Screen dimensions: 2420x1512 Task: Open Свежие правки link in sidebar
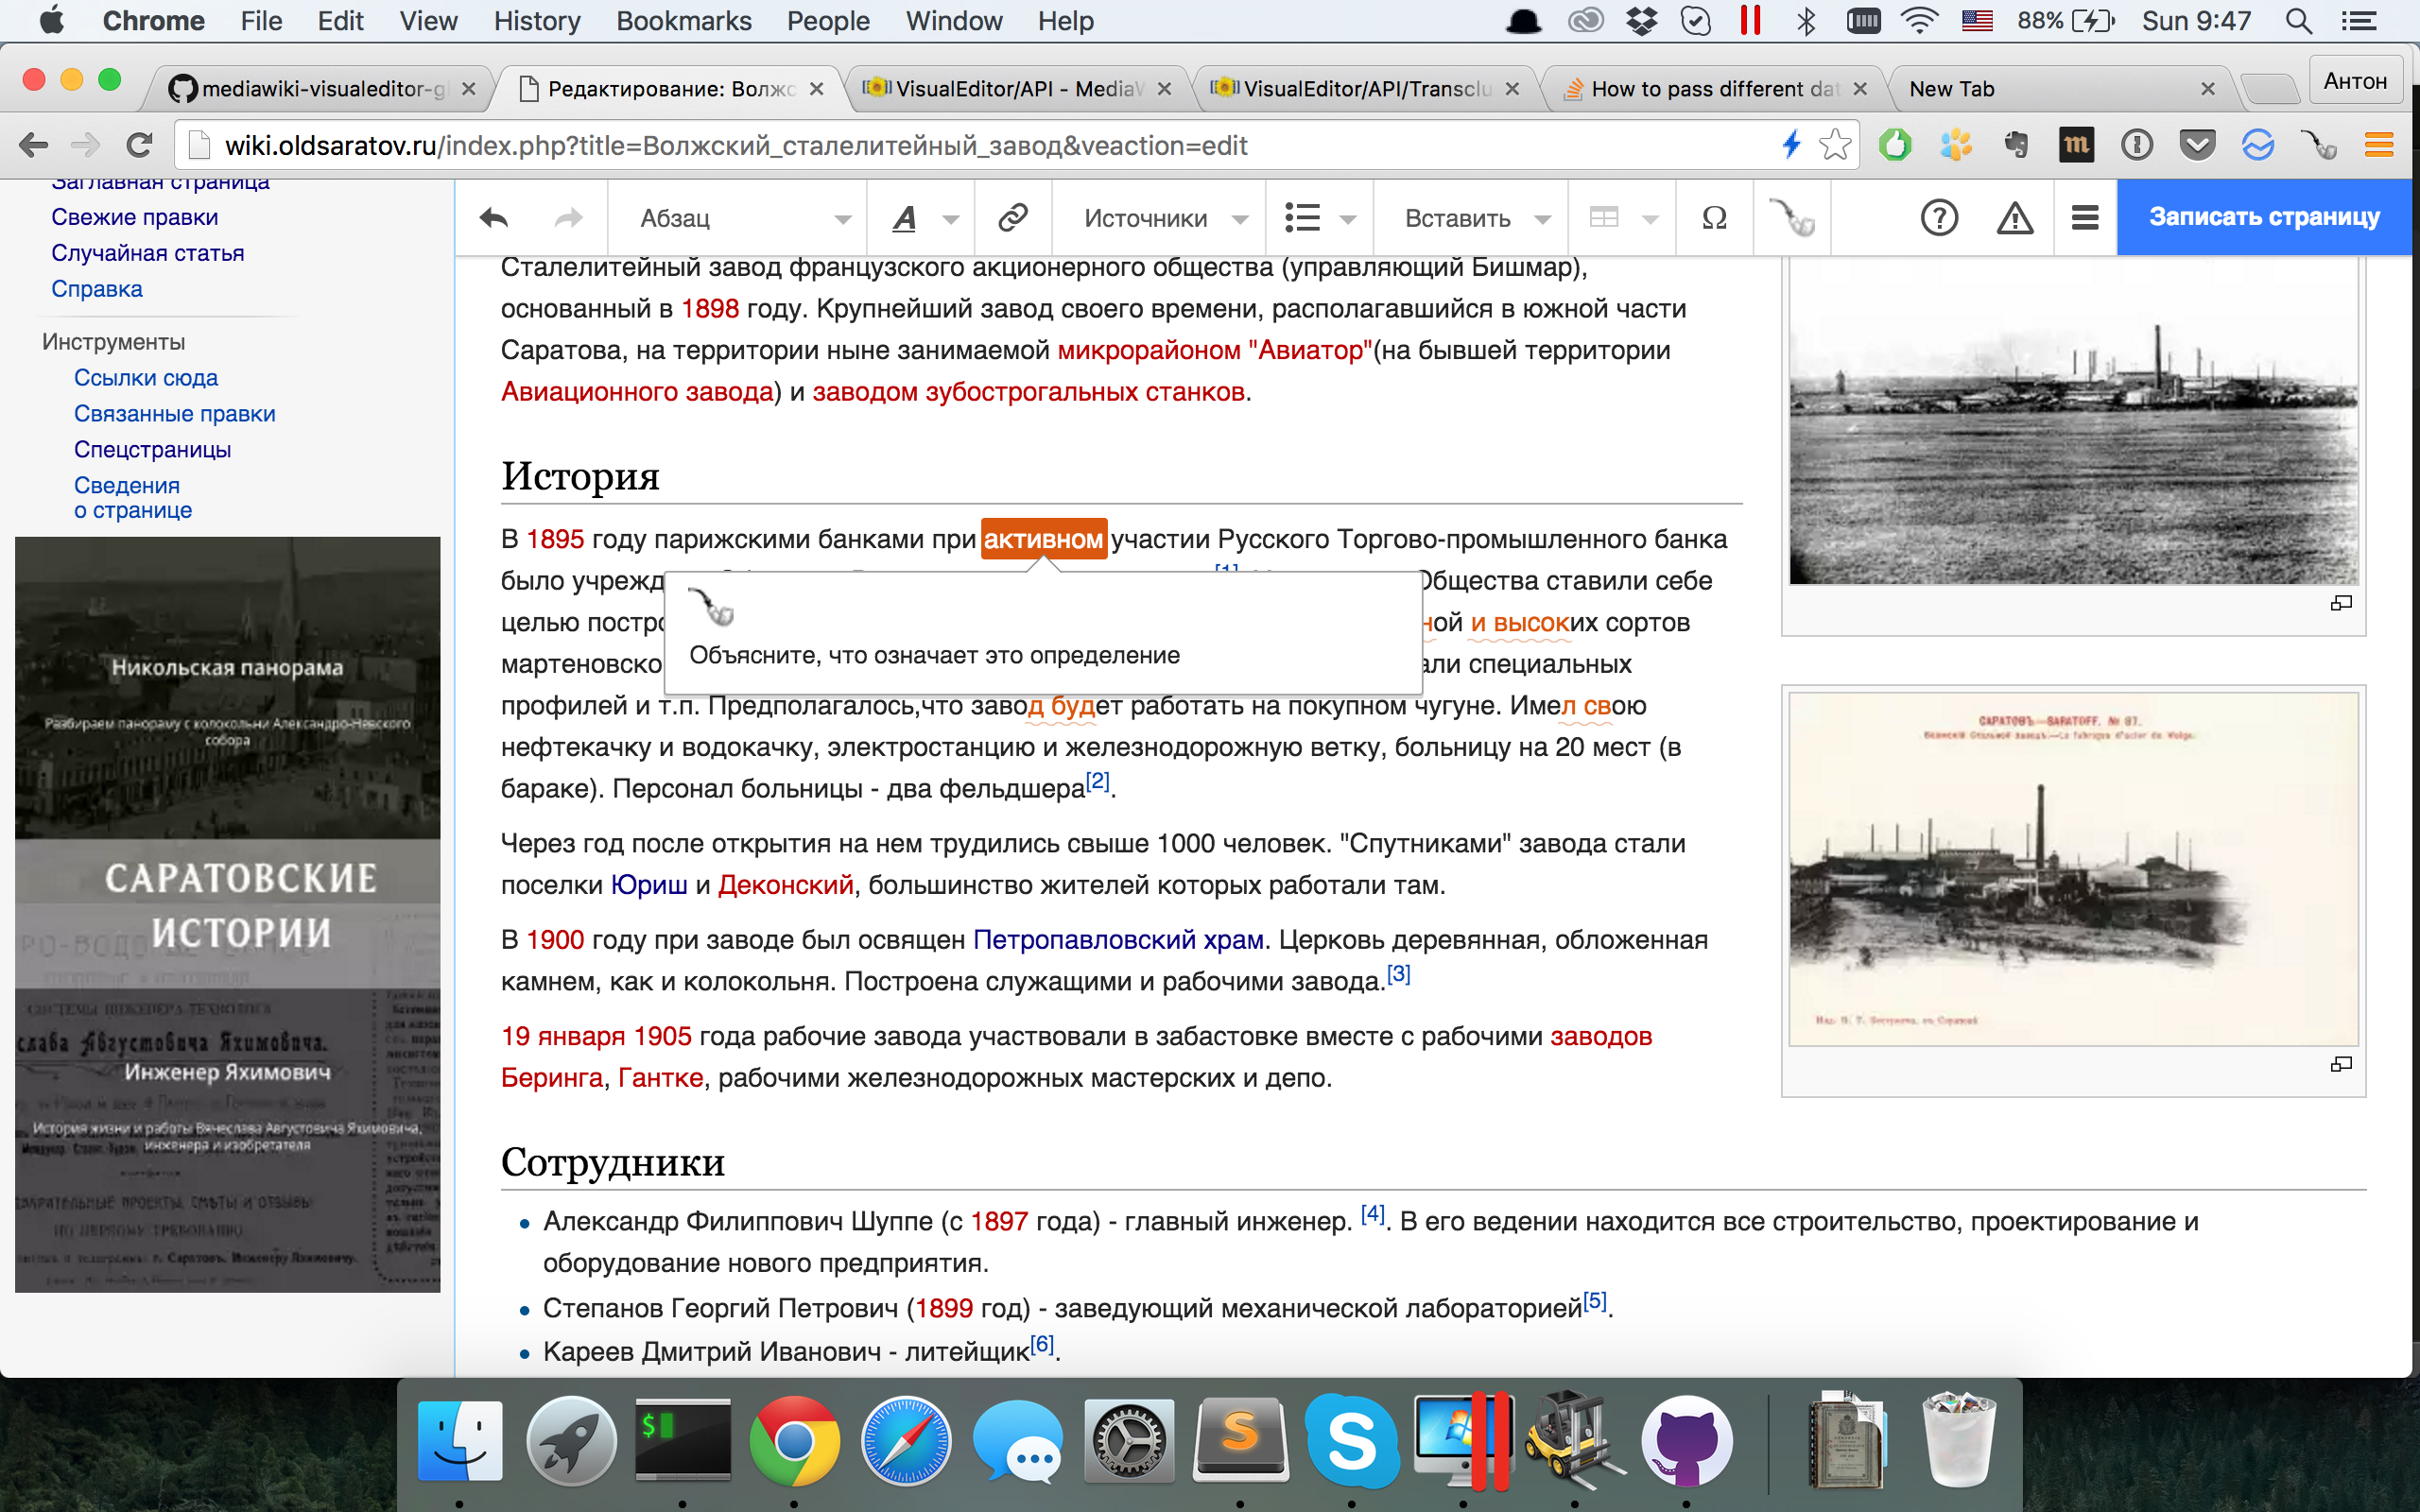pyautogui.click(x=134, y=217)
